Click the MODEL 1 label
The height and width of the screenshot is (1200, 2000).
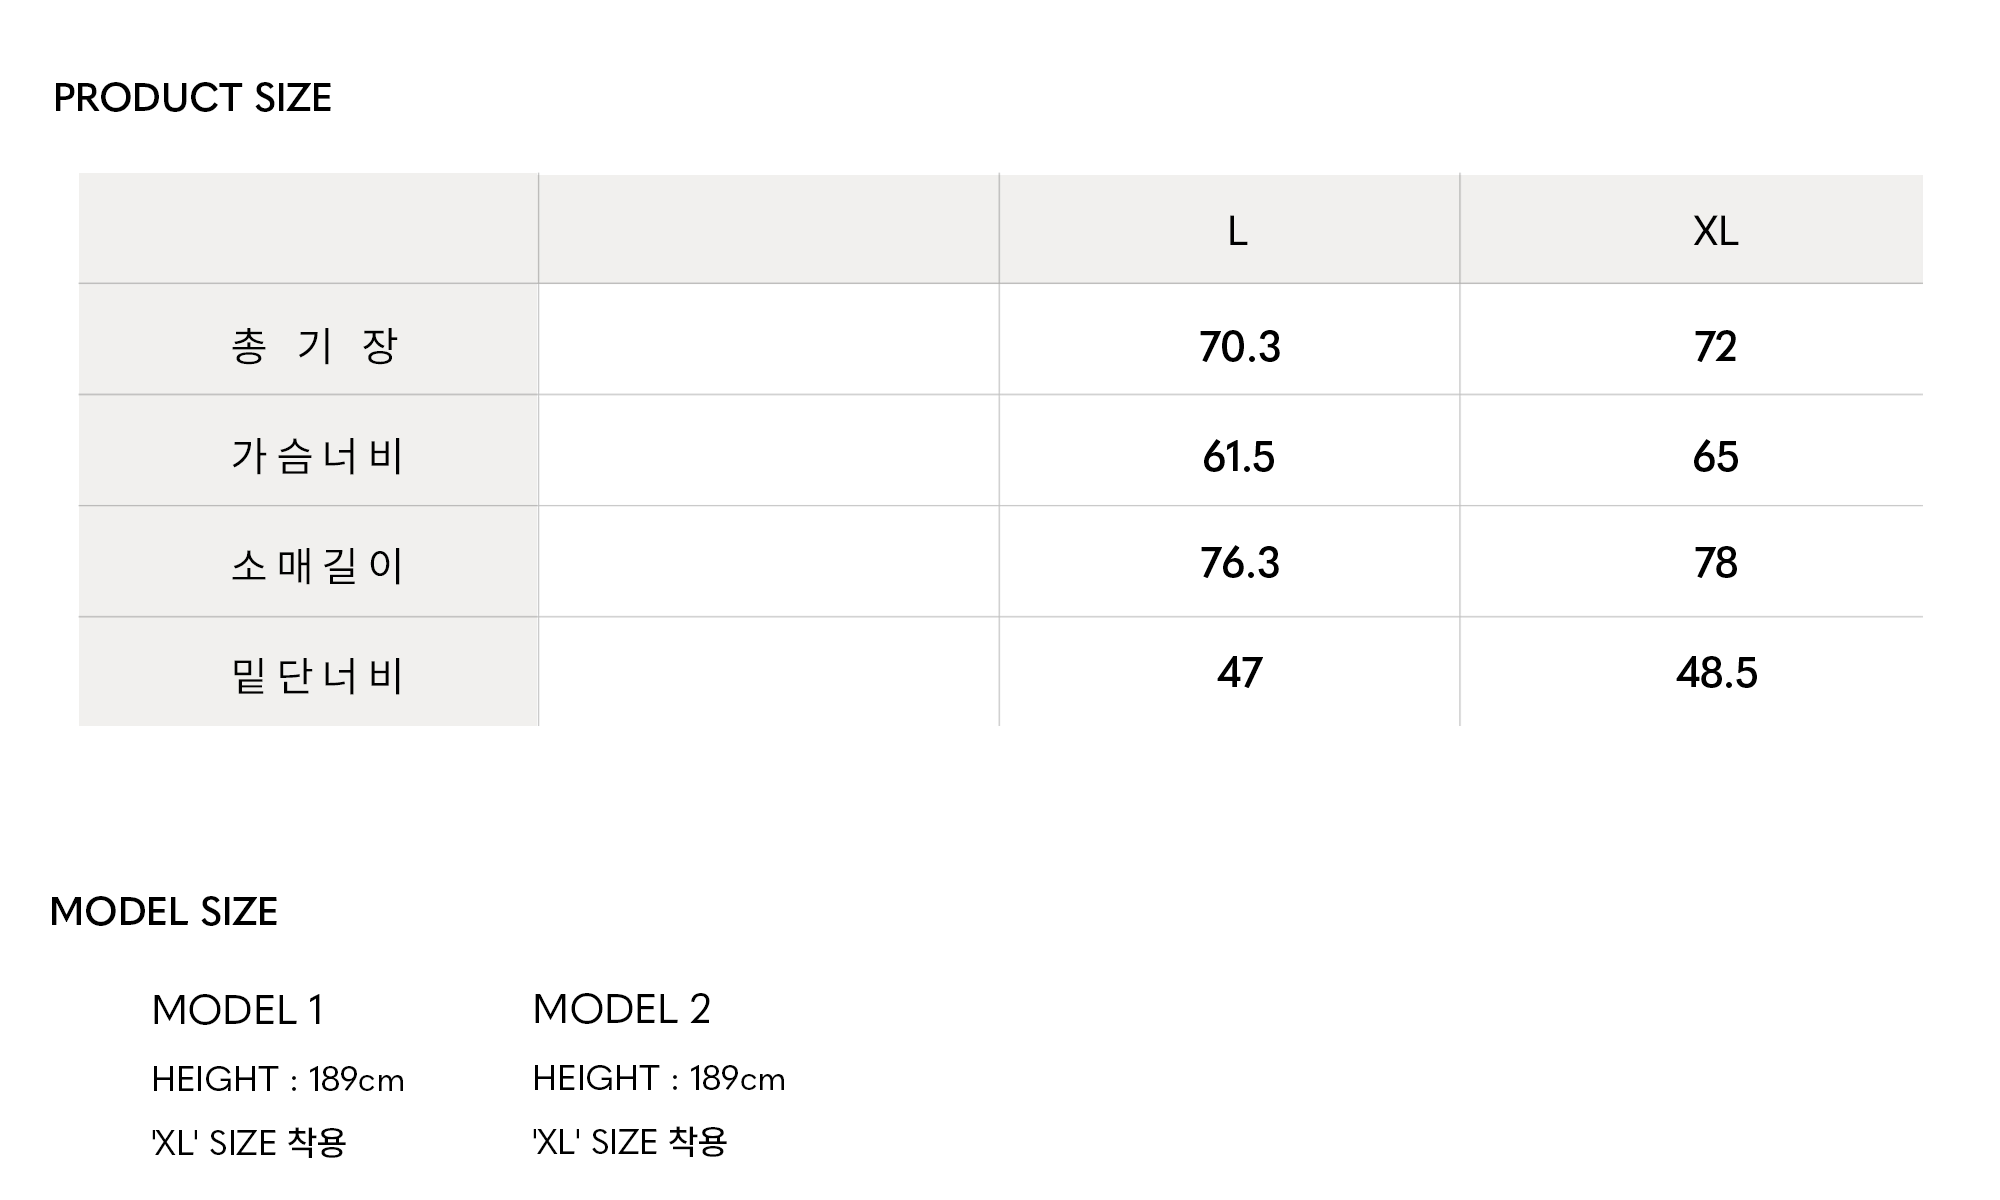click(x=238, y=1010)
